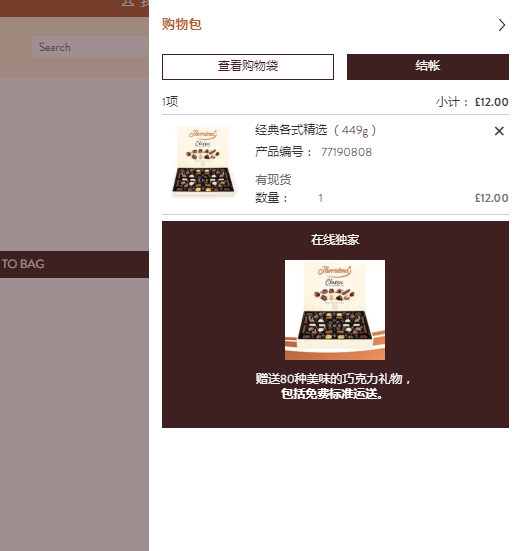Click the 查看购物袋 button
513x551 pixels.
click(248, 67)
